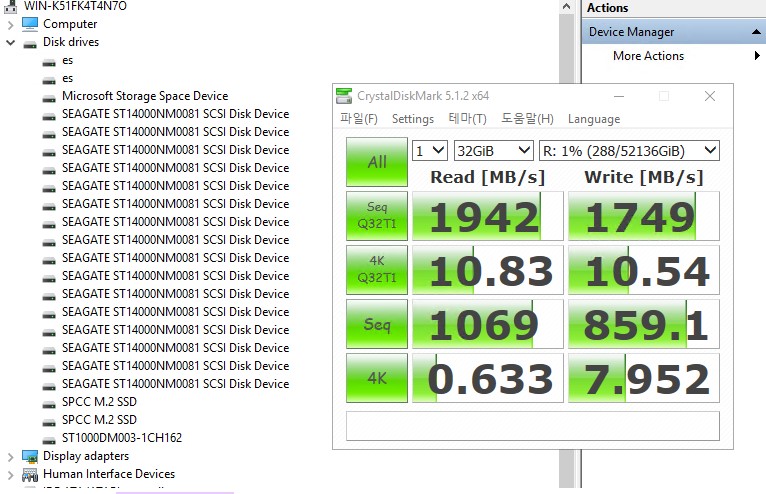The image size is (766, 494).
Task: Click the Disk drives category icon
Action: point(30,42)
